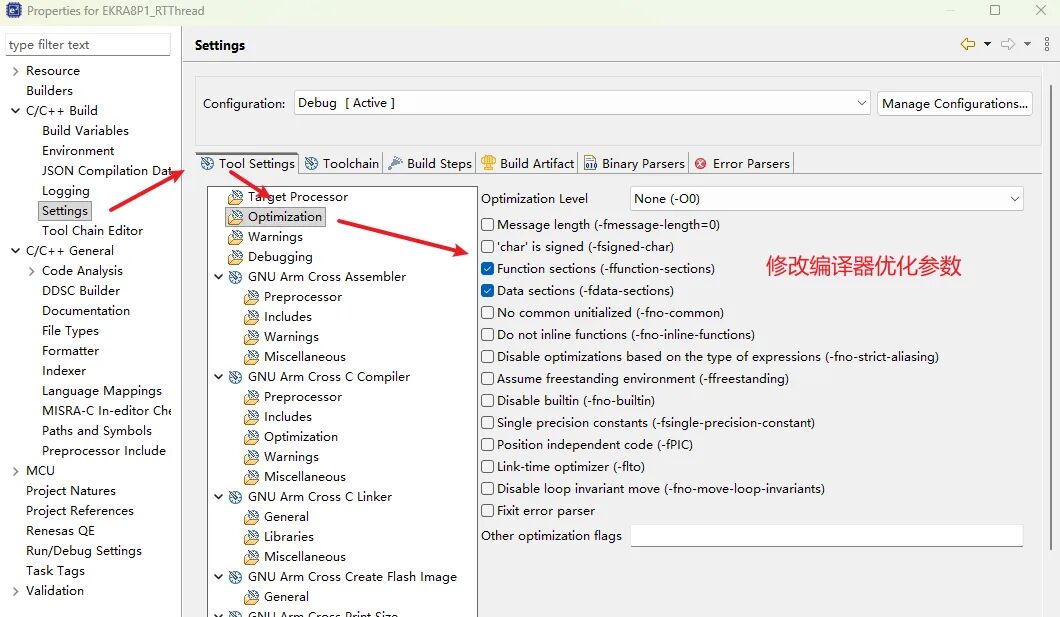Open the Optimization Level dropdown
The width and height of the screenshot is (1060, 617).
coord(827,199)
